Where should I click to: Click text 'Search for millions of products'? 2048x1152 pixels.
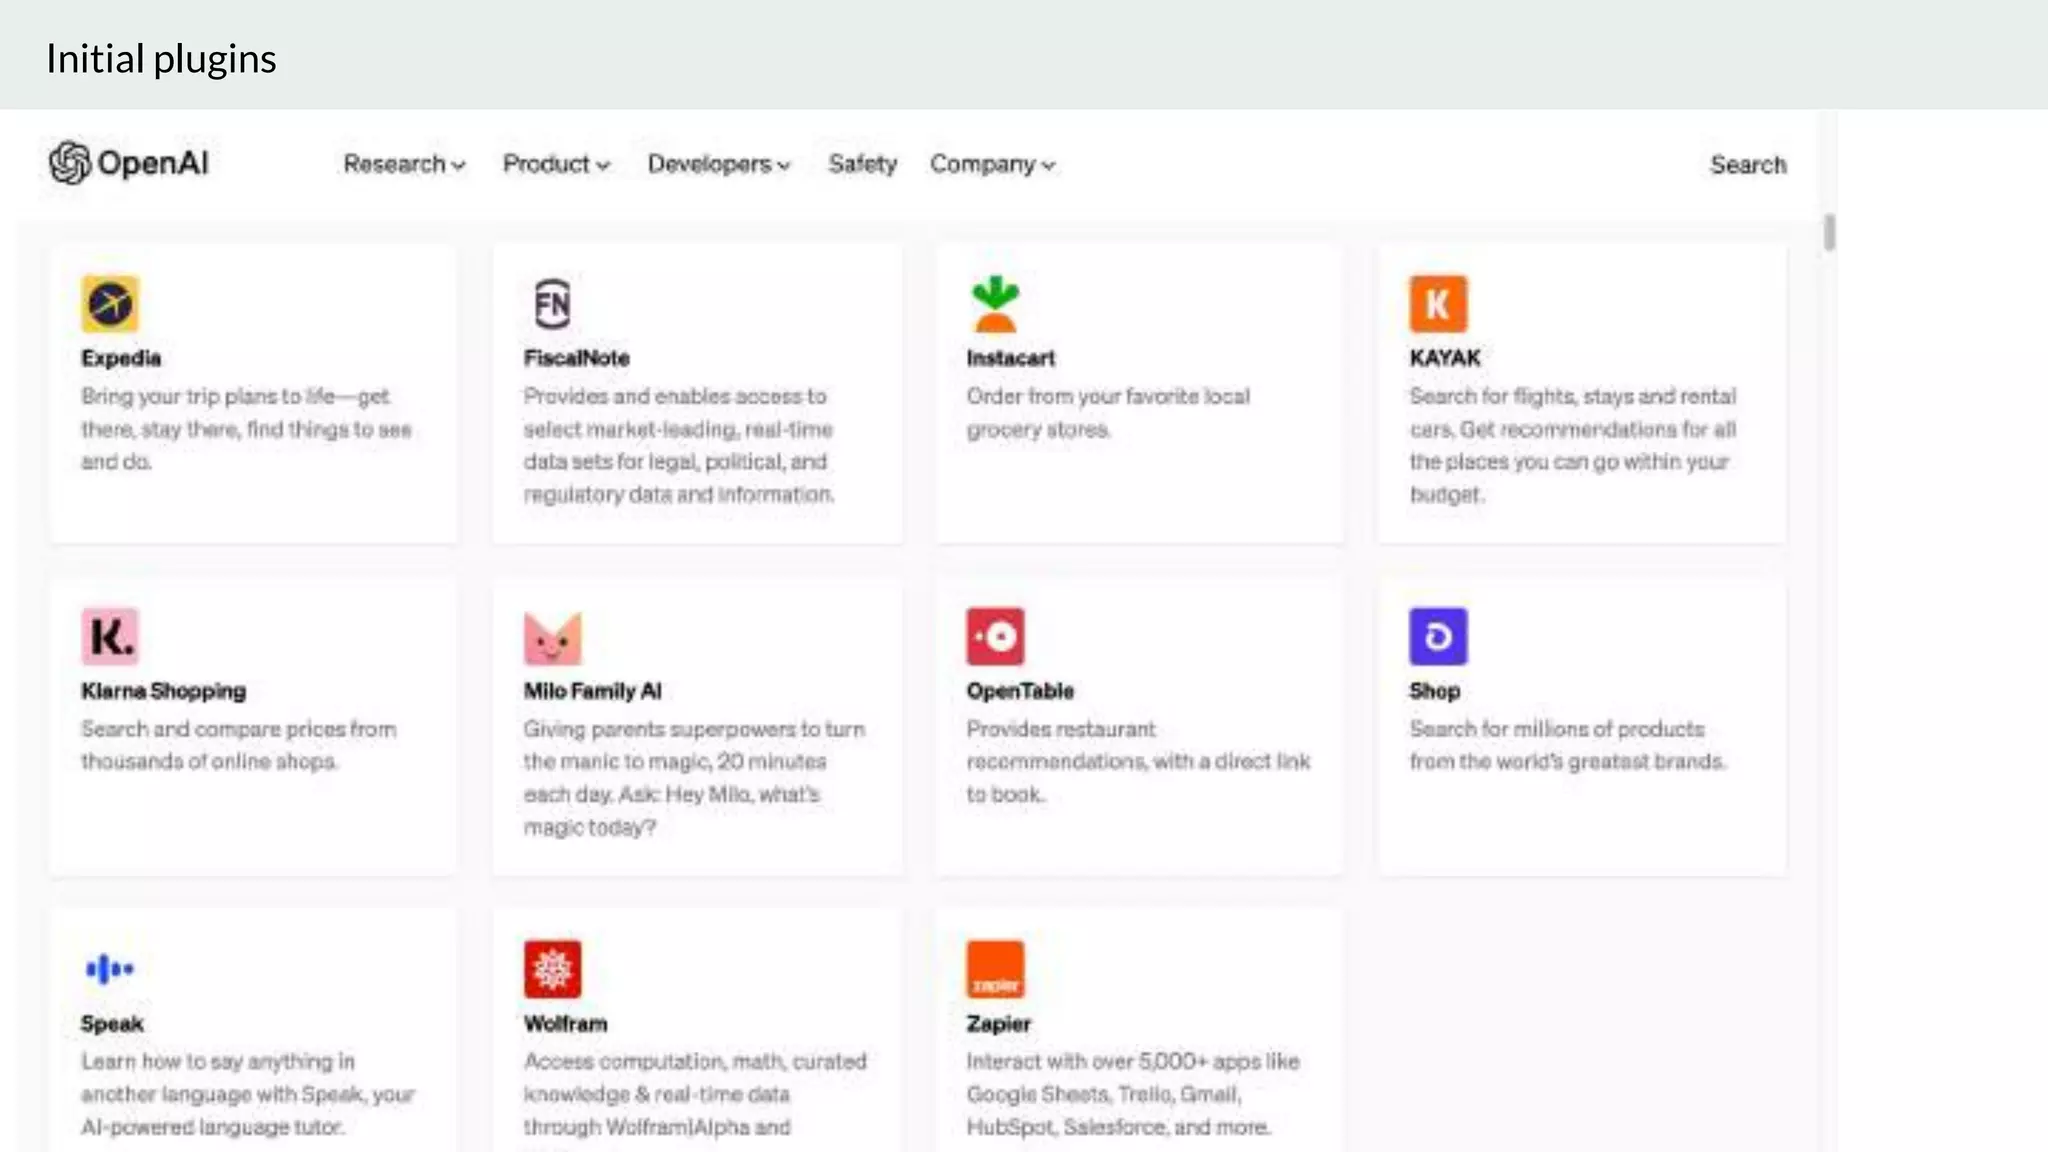pyautogui.click(x=1557, y=729)
